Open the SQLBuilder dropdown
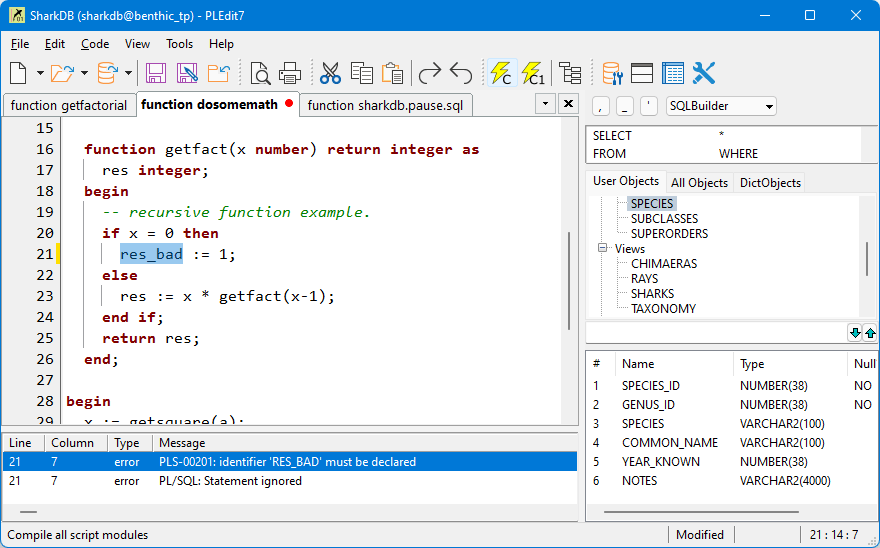The height and width of the screenshot is (548, 880). (x=768, y=106)
